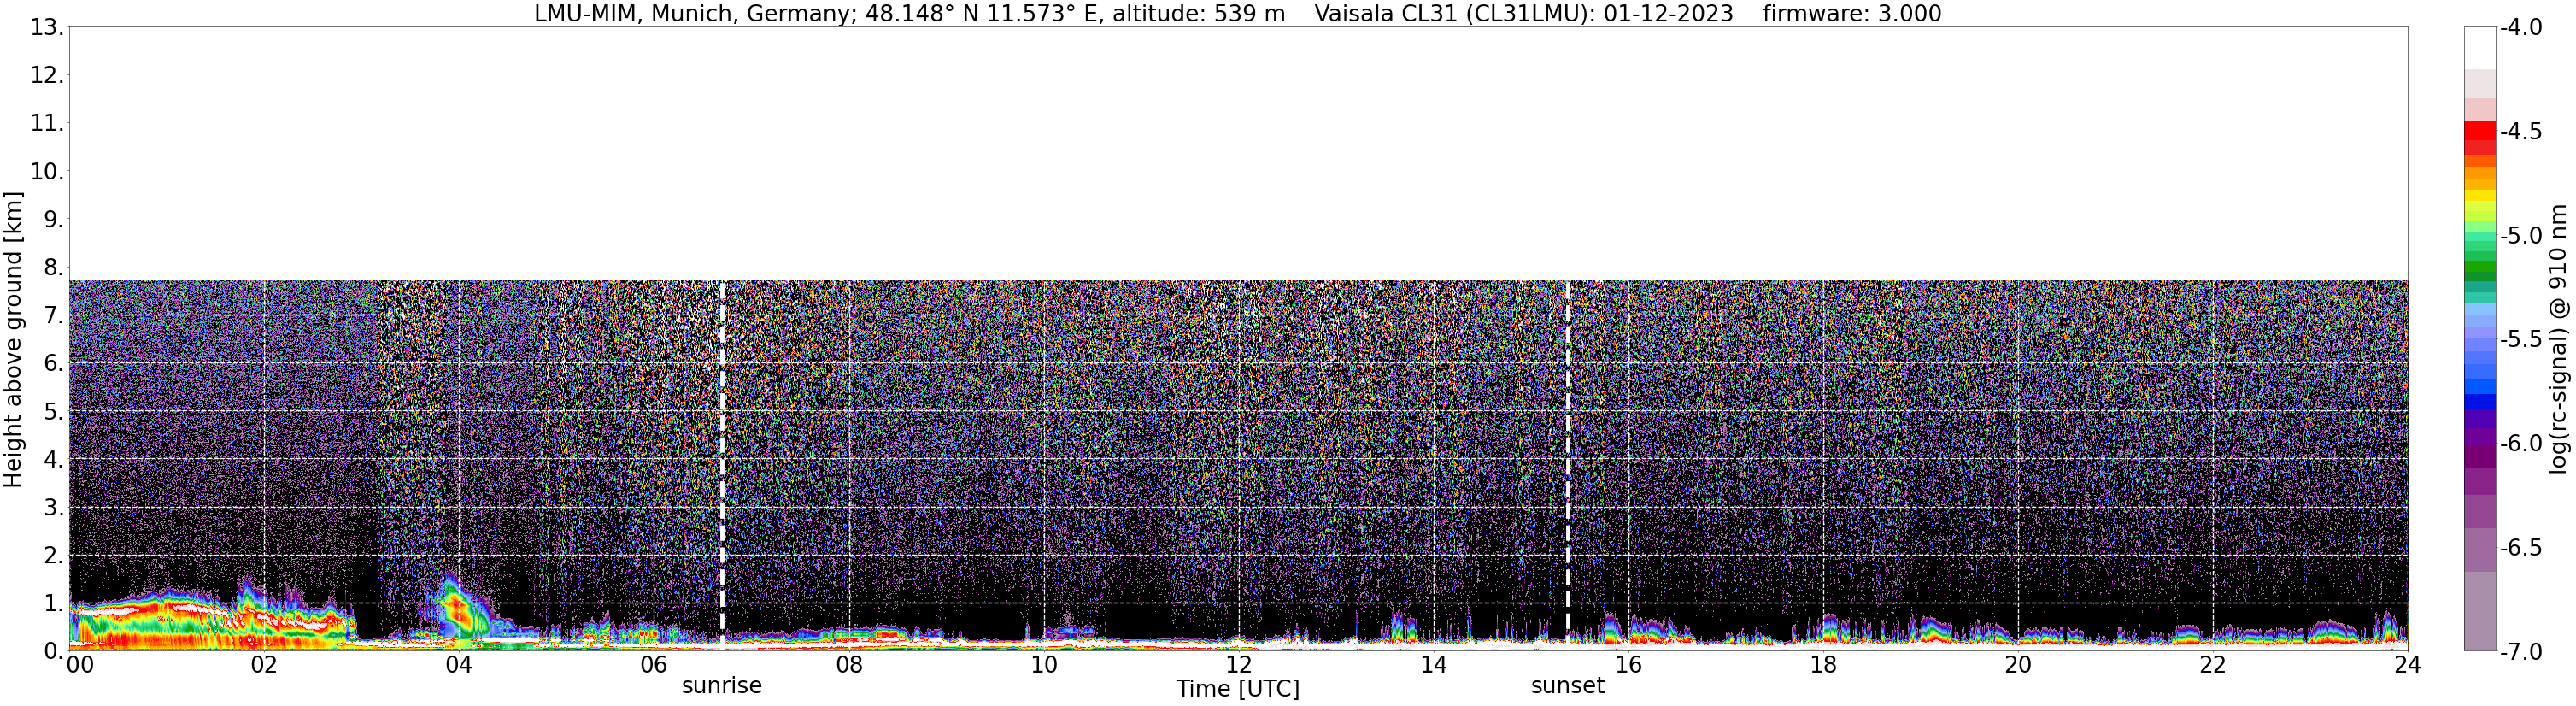
Task: Click the time axis tick label '12'
Action: [x=1238, y=666]
